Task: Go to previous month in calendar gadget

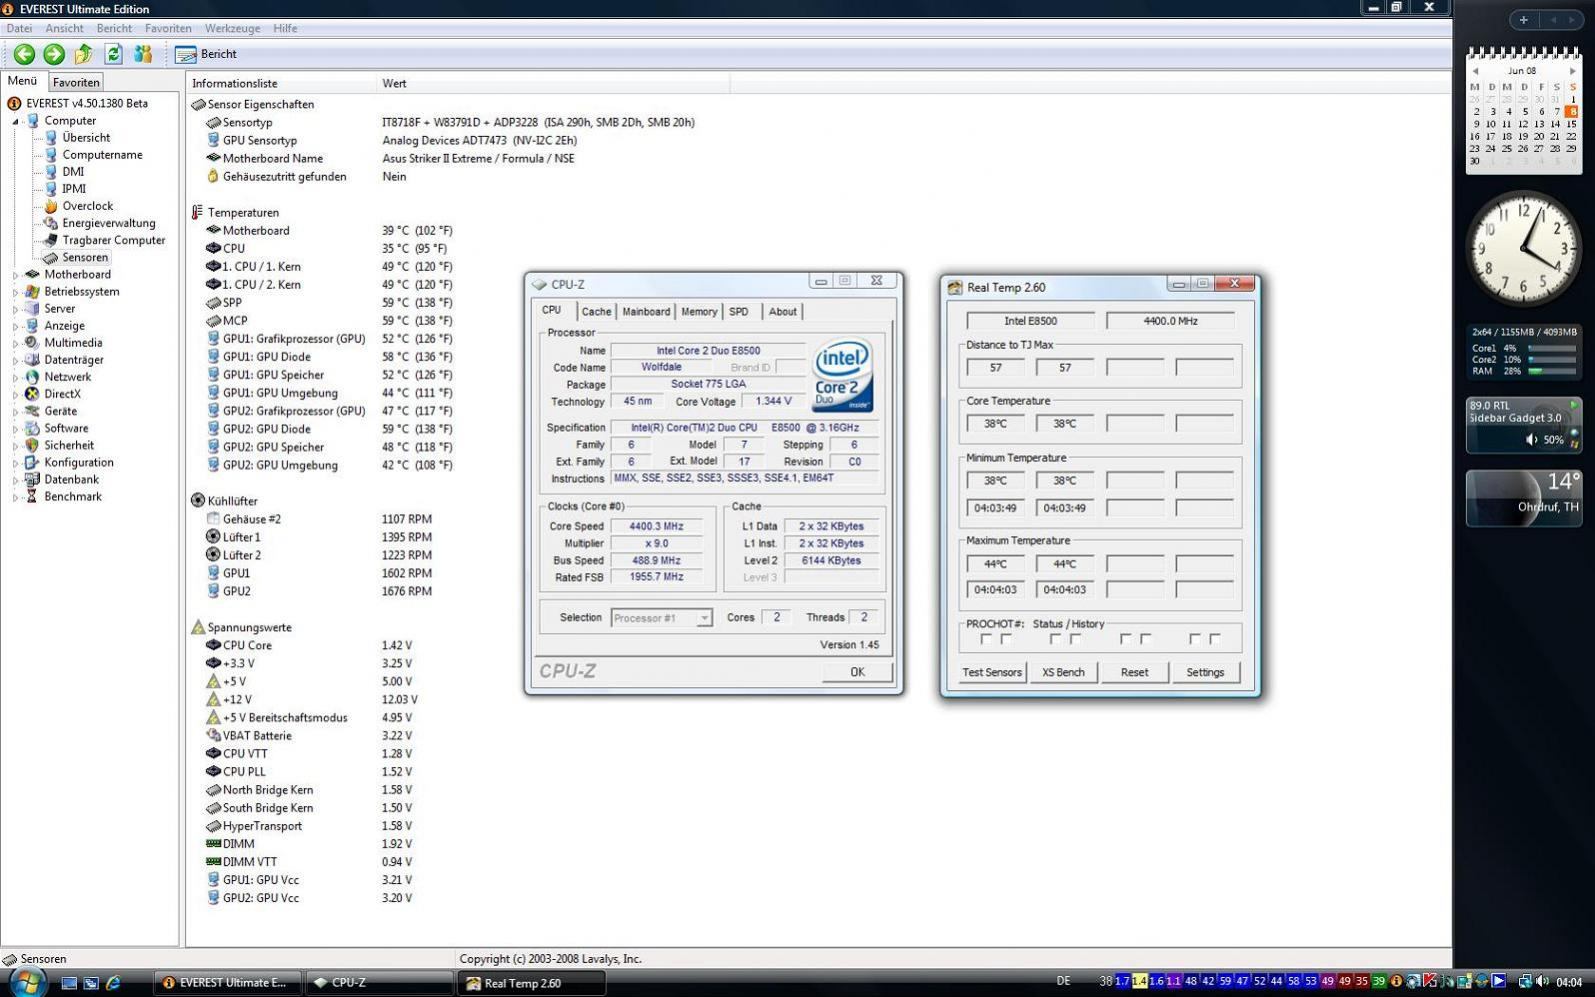Action: coord(1475,71)
